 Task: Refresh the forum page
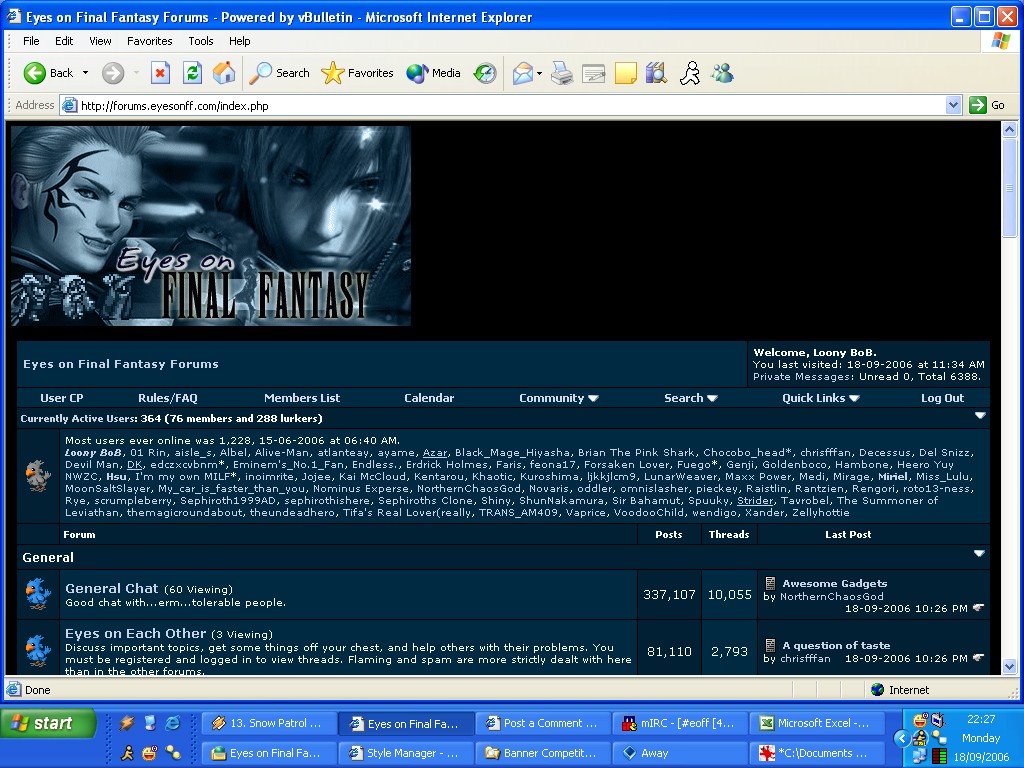(192, 73)
